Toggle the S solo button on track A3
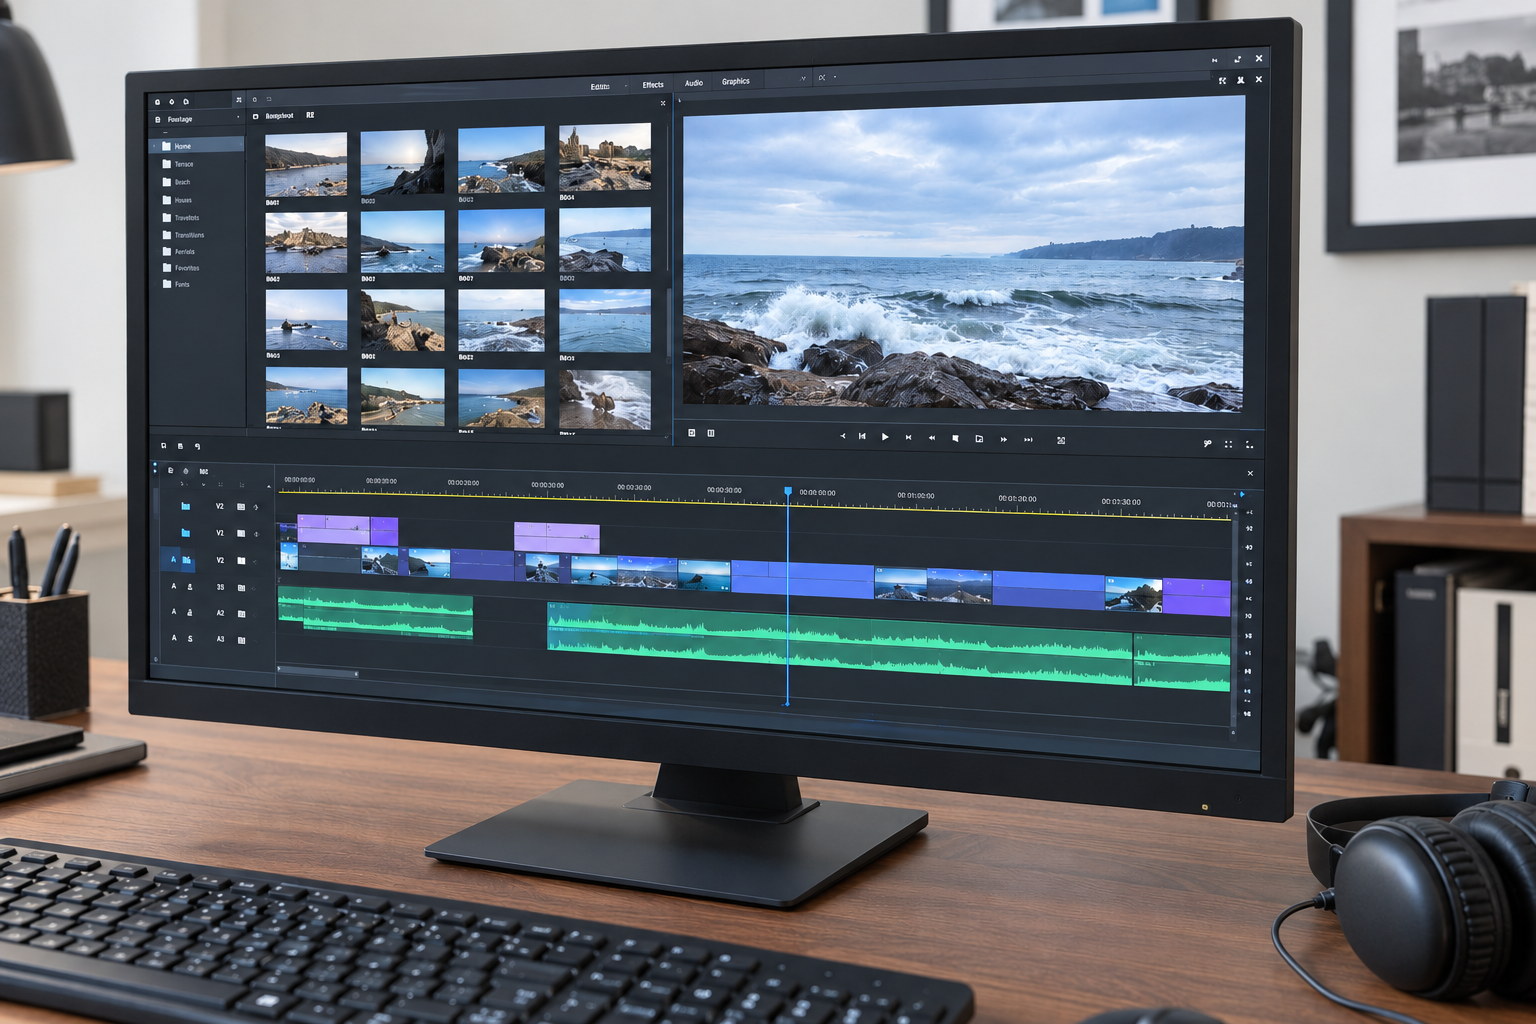This screenshot has width=1536, height=1024. (x=190, y=638)
